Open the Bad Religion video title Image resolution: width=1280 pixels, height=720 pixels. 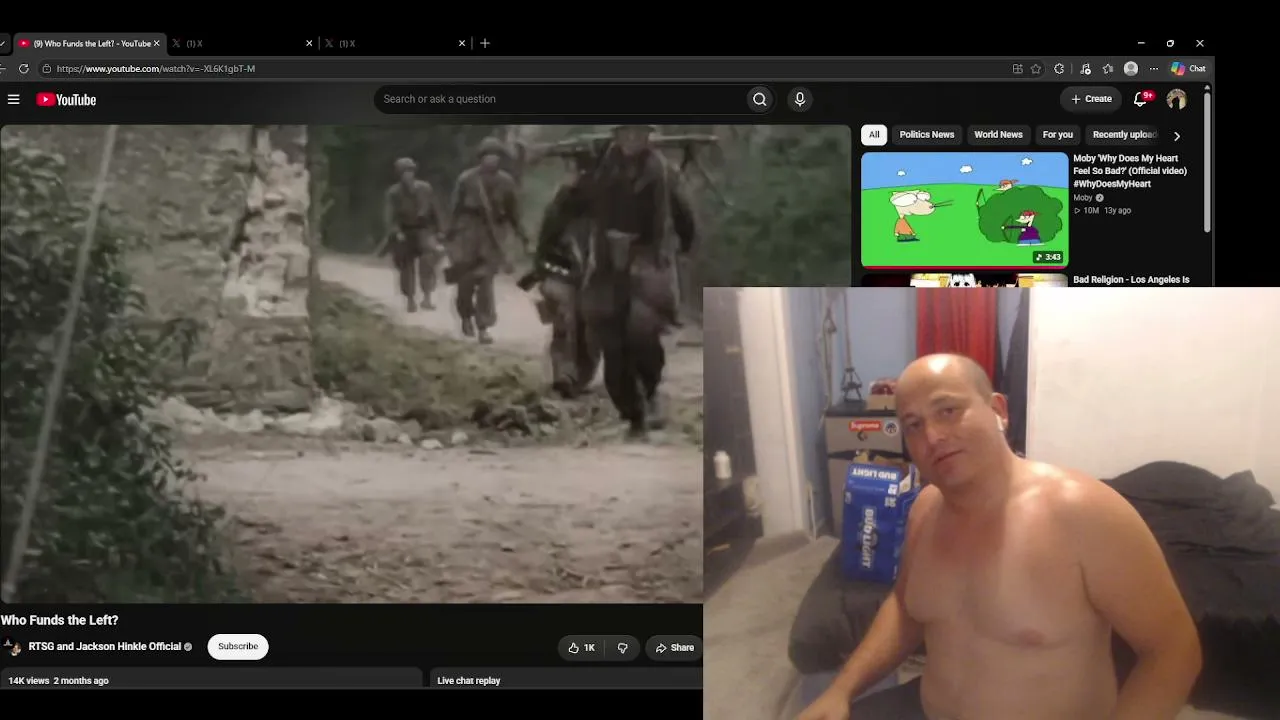(1131, 280)
